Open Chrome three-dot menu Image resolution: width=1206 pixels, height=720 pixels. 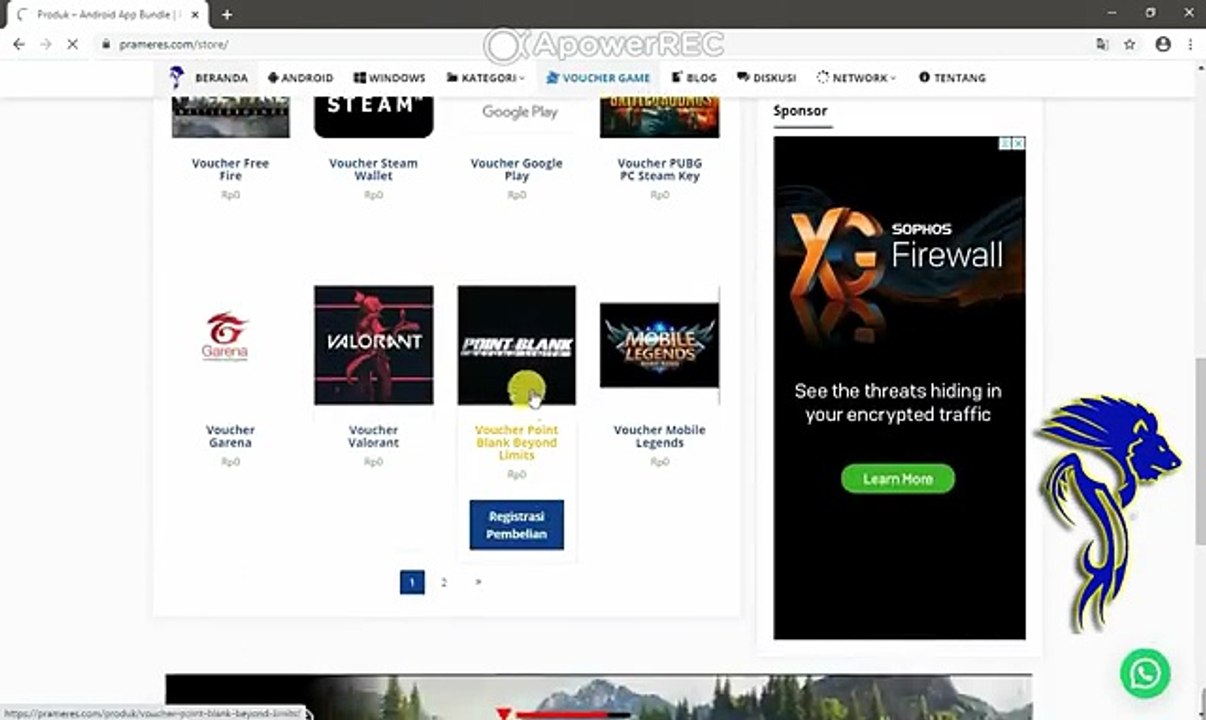(1190, 44)
